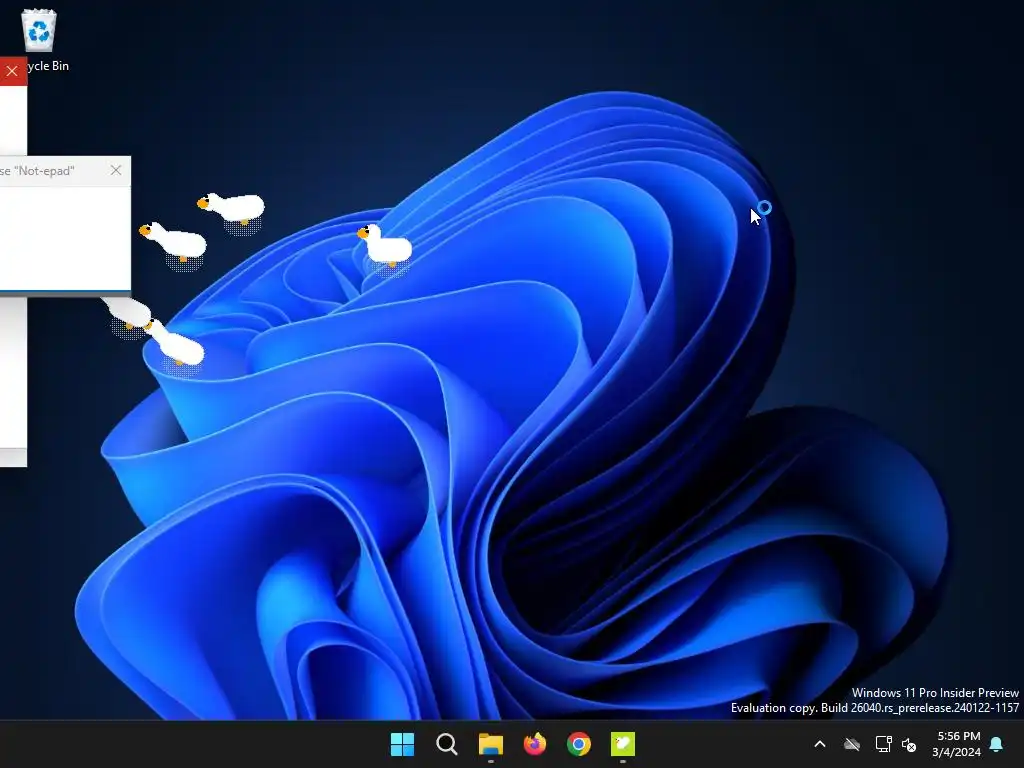Viewport: 1024px width, 768px height.
Task: Click the muted volume tray icon
Action: click(909, 744)
